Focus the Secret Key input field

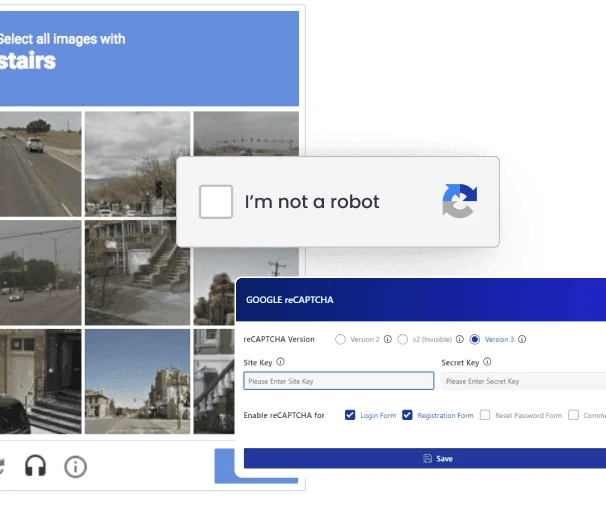coord(524,381)
